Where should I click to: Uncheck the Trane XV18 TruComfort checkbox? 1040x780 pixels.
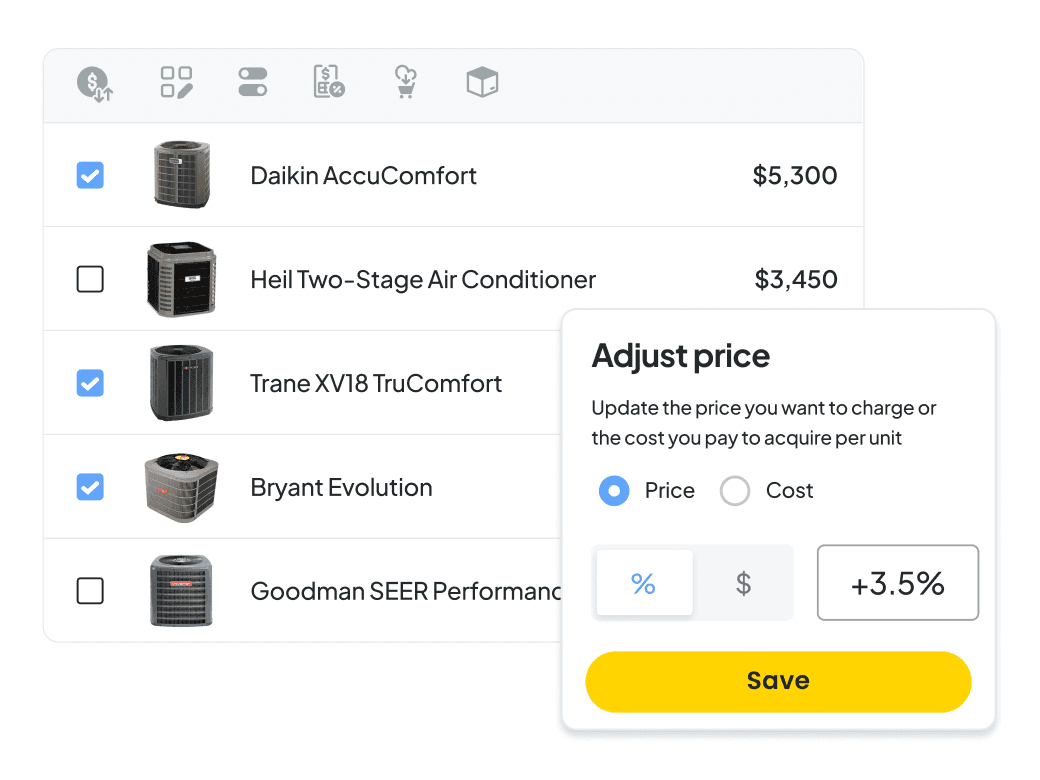pos(90,383)
